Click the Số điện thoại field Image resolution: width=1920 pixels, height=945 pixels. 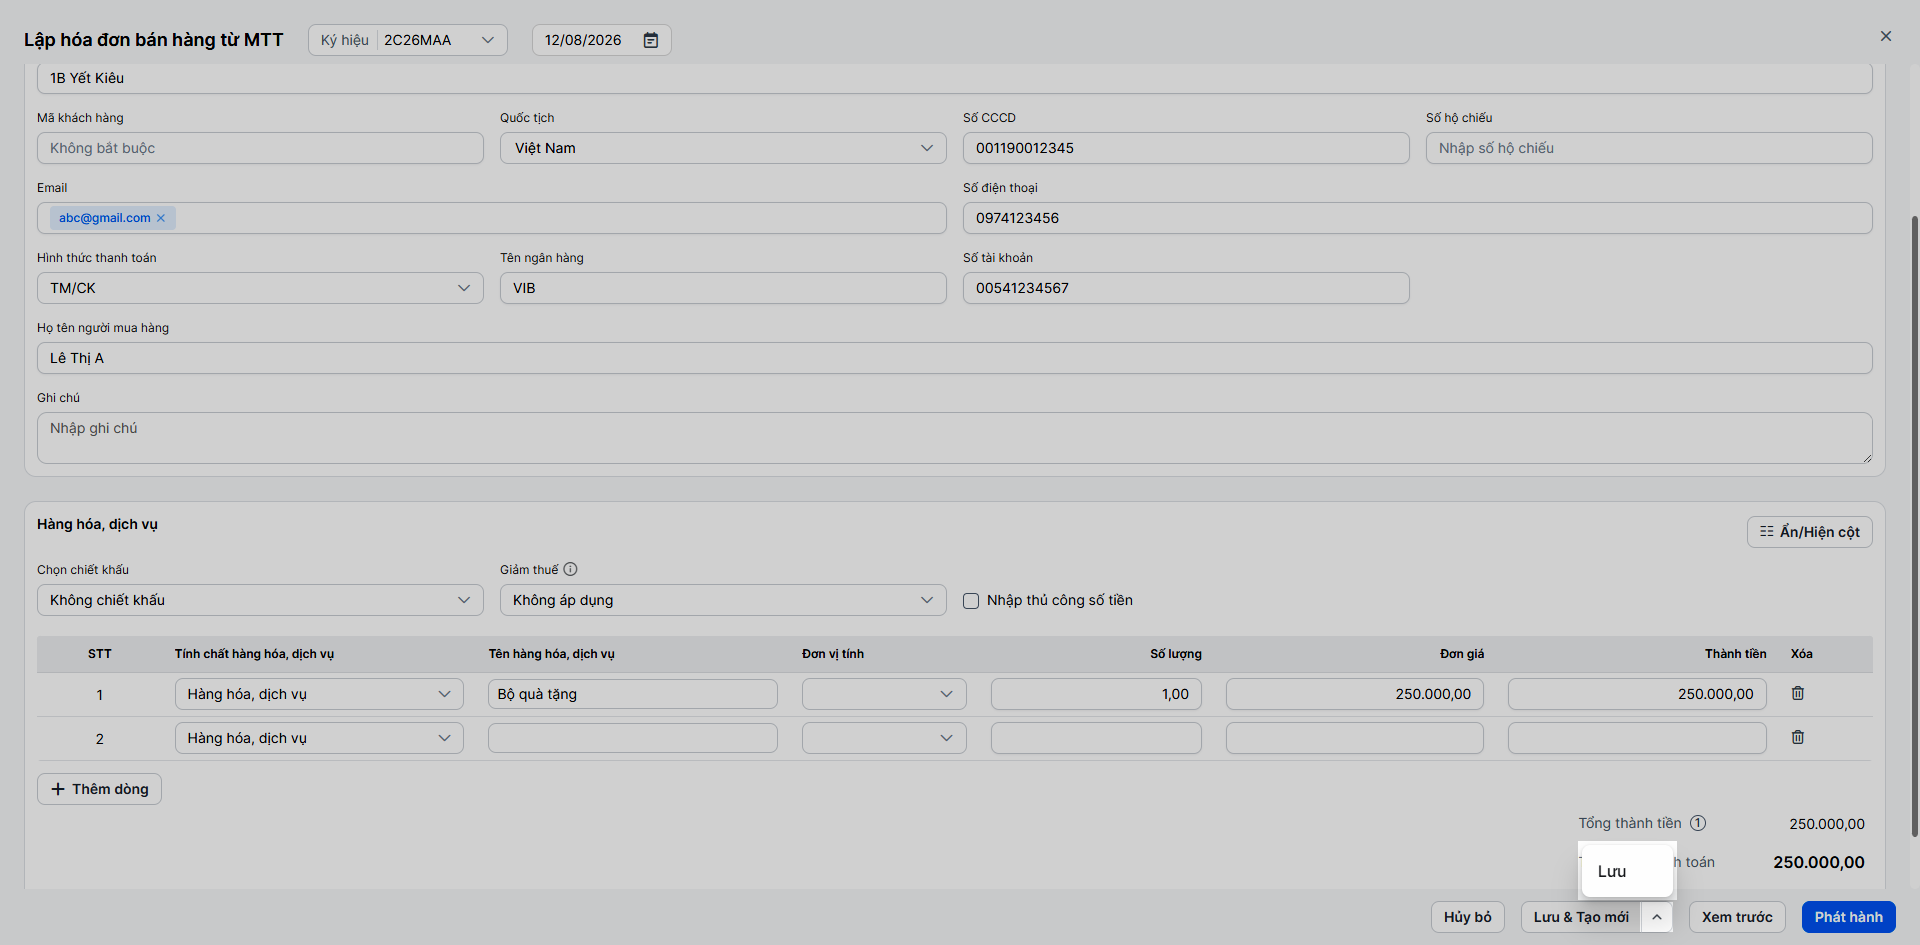click(x=1417, y=218)
